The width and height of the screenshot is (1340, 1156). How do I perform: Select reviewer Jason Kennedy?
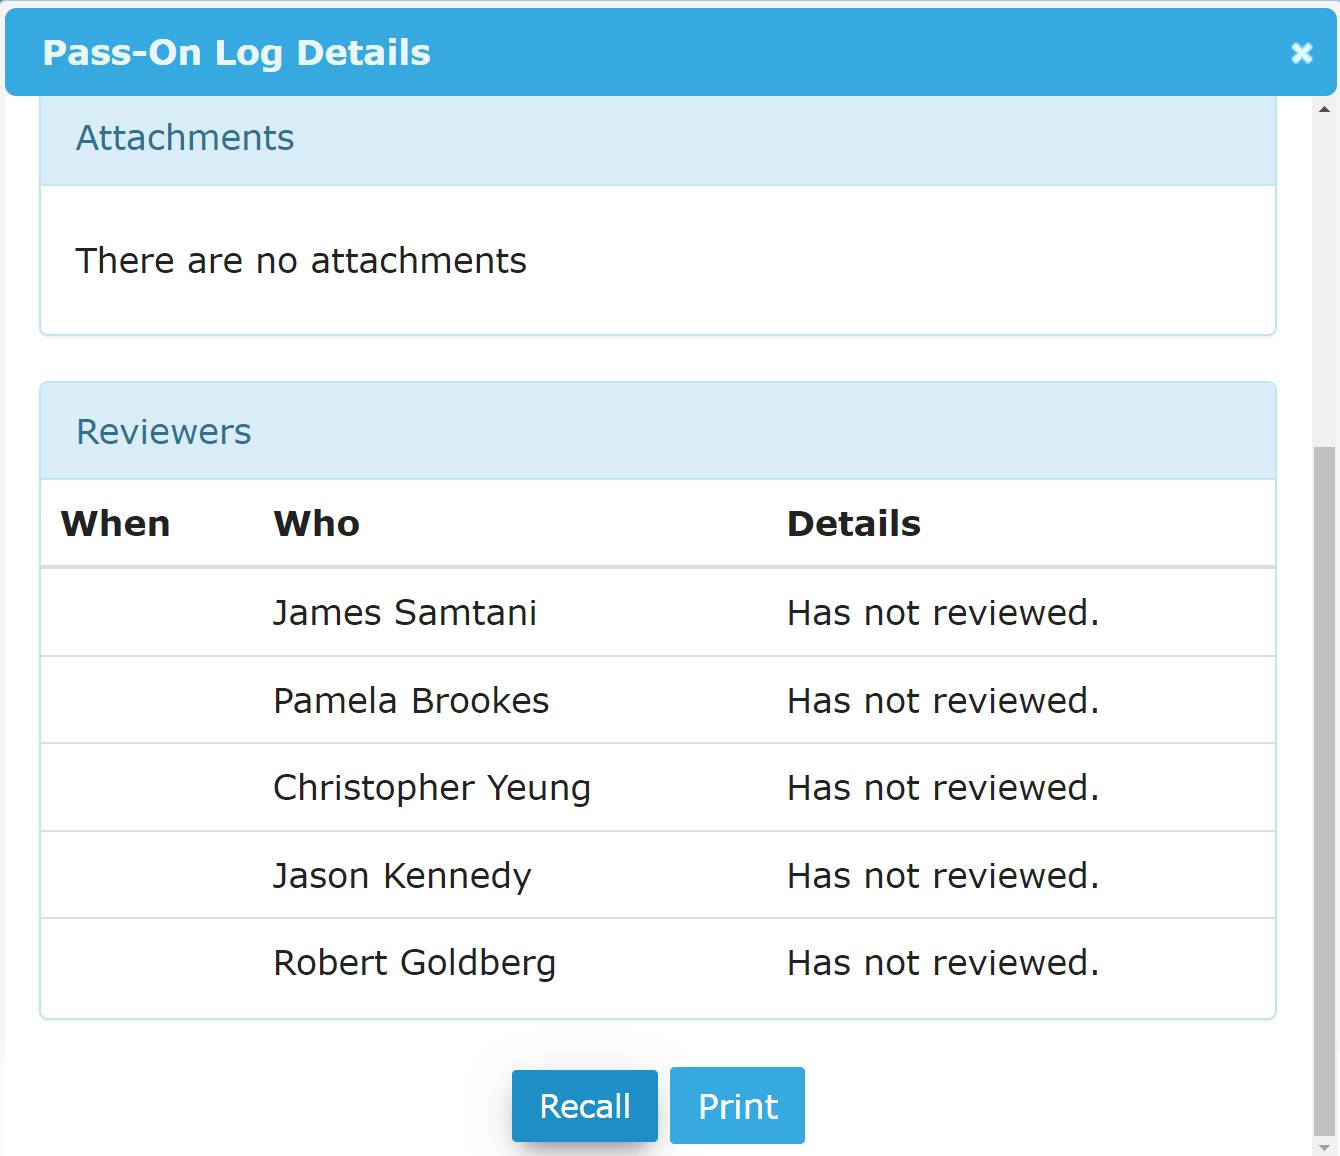pos(402,876)
